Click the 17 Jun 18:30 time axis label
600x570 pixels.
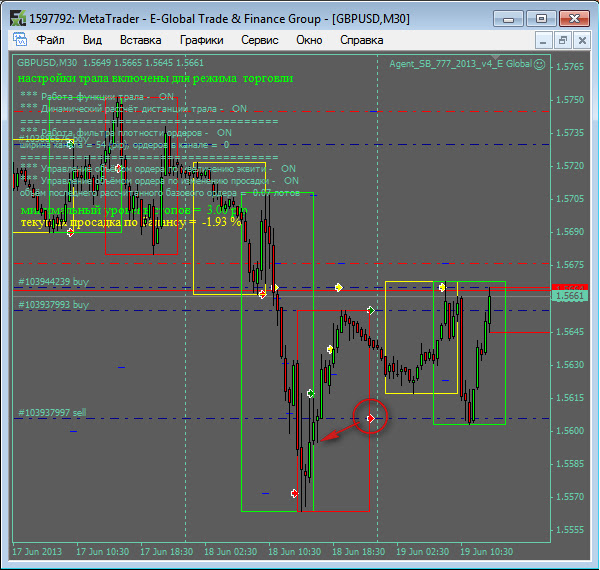tap(166, 552)
